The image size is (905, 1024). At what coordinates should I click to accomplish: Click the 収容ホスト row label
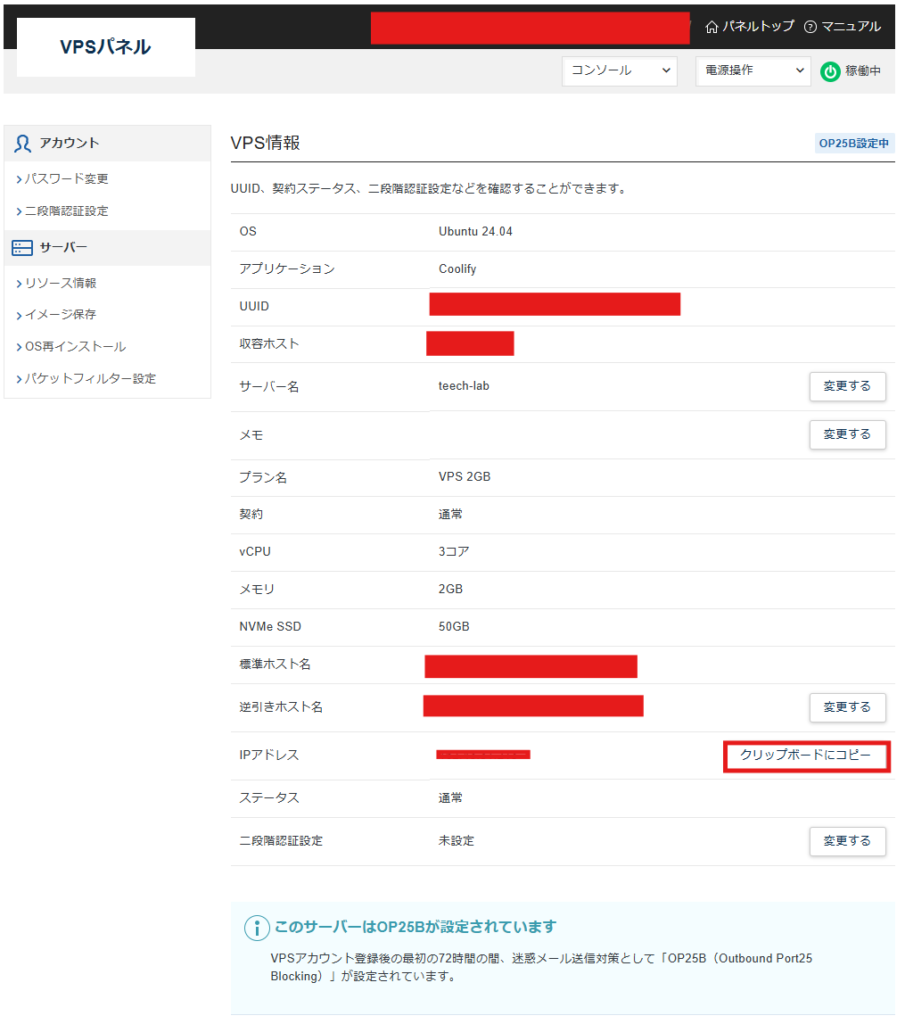click(269, 344)
